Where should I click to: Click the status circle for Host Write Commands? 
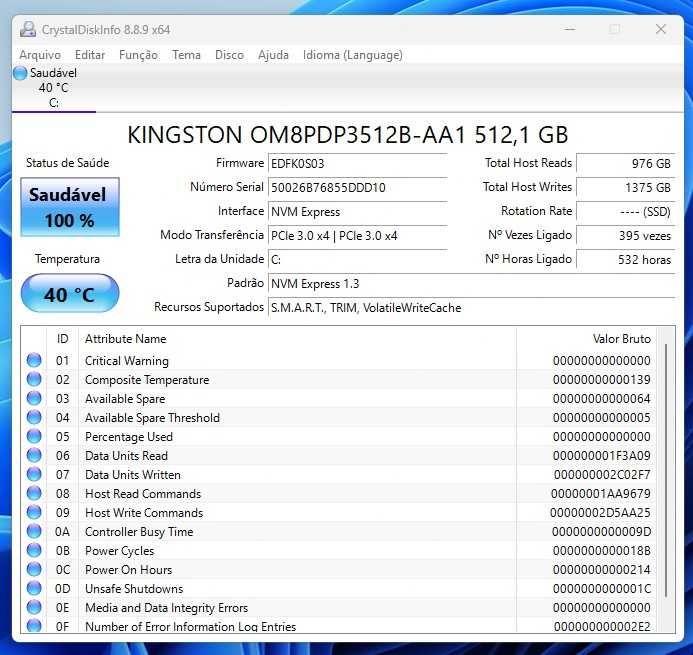(34, 512)
